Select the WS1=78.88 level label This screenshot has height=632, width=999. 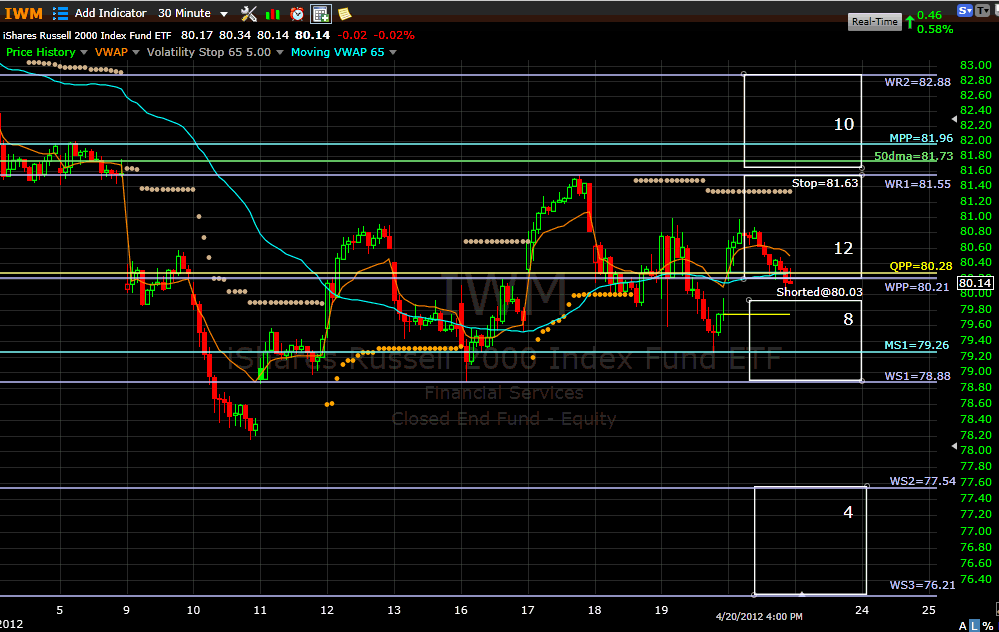pos(917,377)
